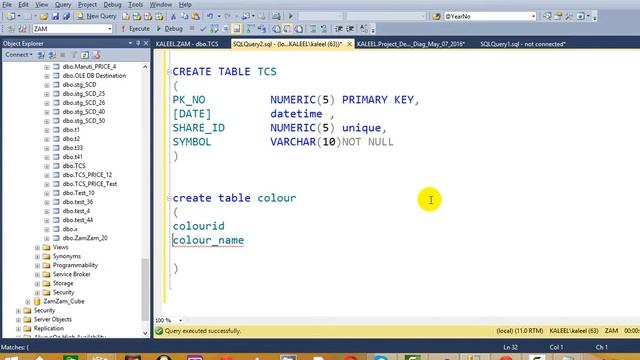Viewport: 640px width, 360px height.
Task: Switch to KALEEL.Project_De..._Diag_May_07_2016 tab
Action: coord(411,44)
